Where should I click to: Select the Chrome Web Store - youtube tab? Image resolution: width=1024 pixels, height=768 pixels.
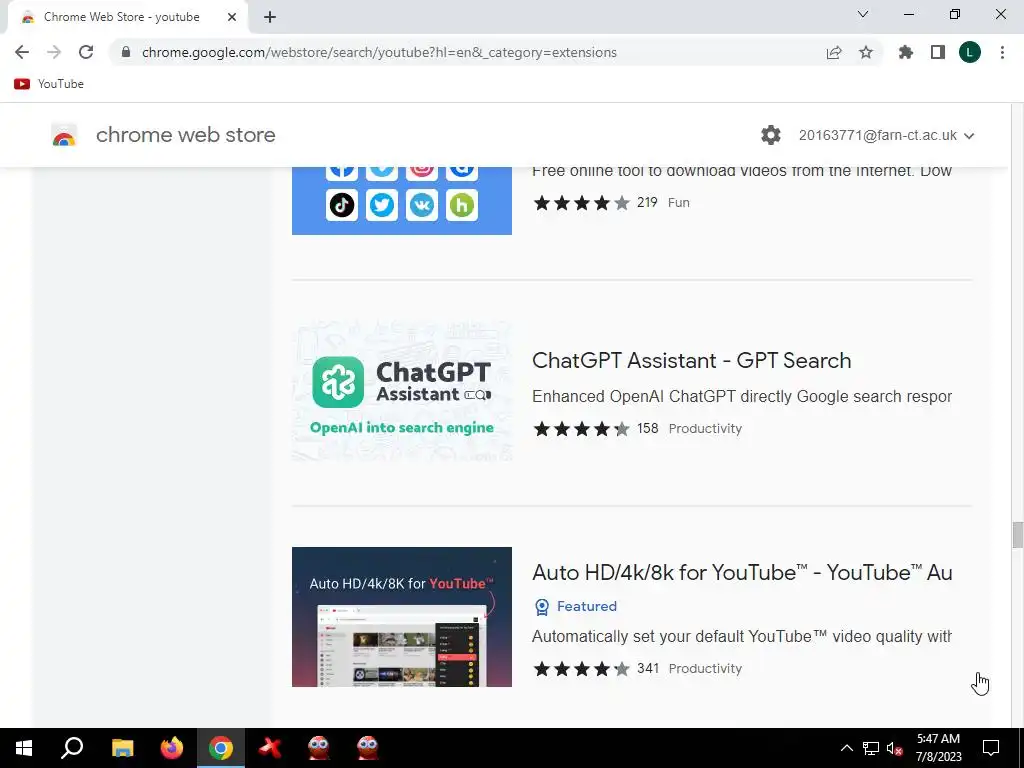click(121, 17)
